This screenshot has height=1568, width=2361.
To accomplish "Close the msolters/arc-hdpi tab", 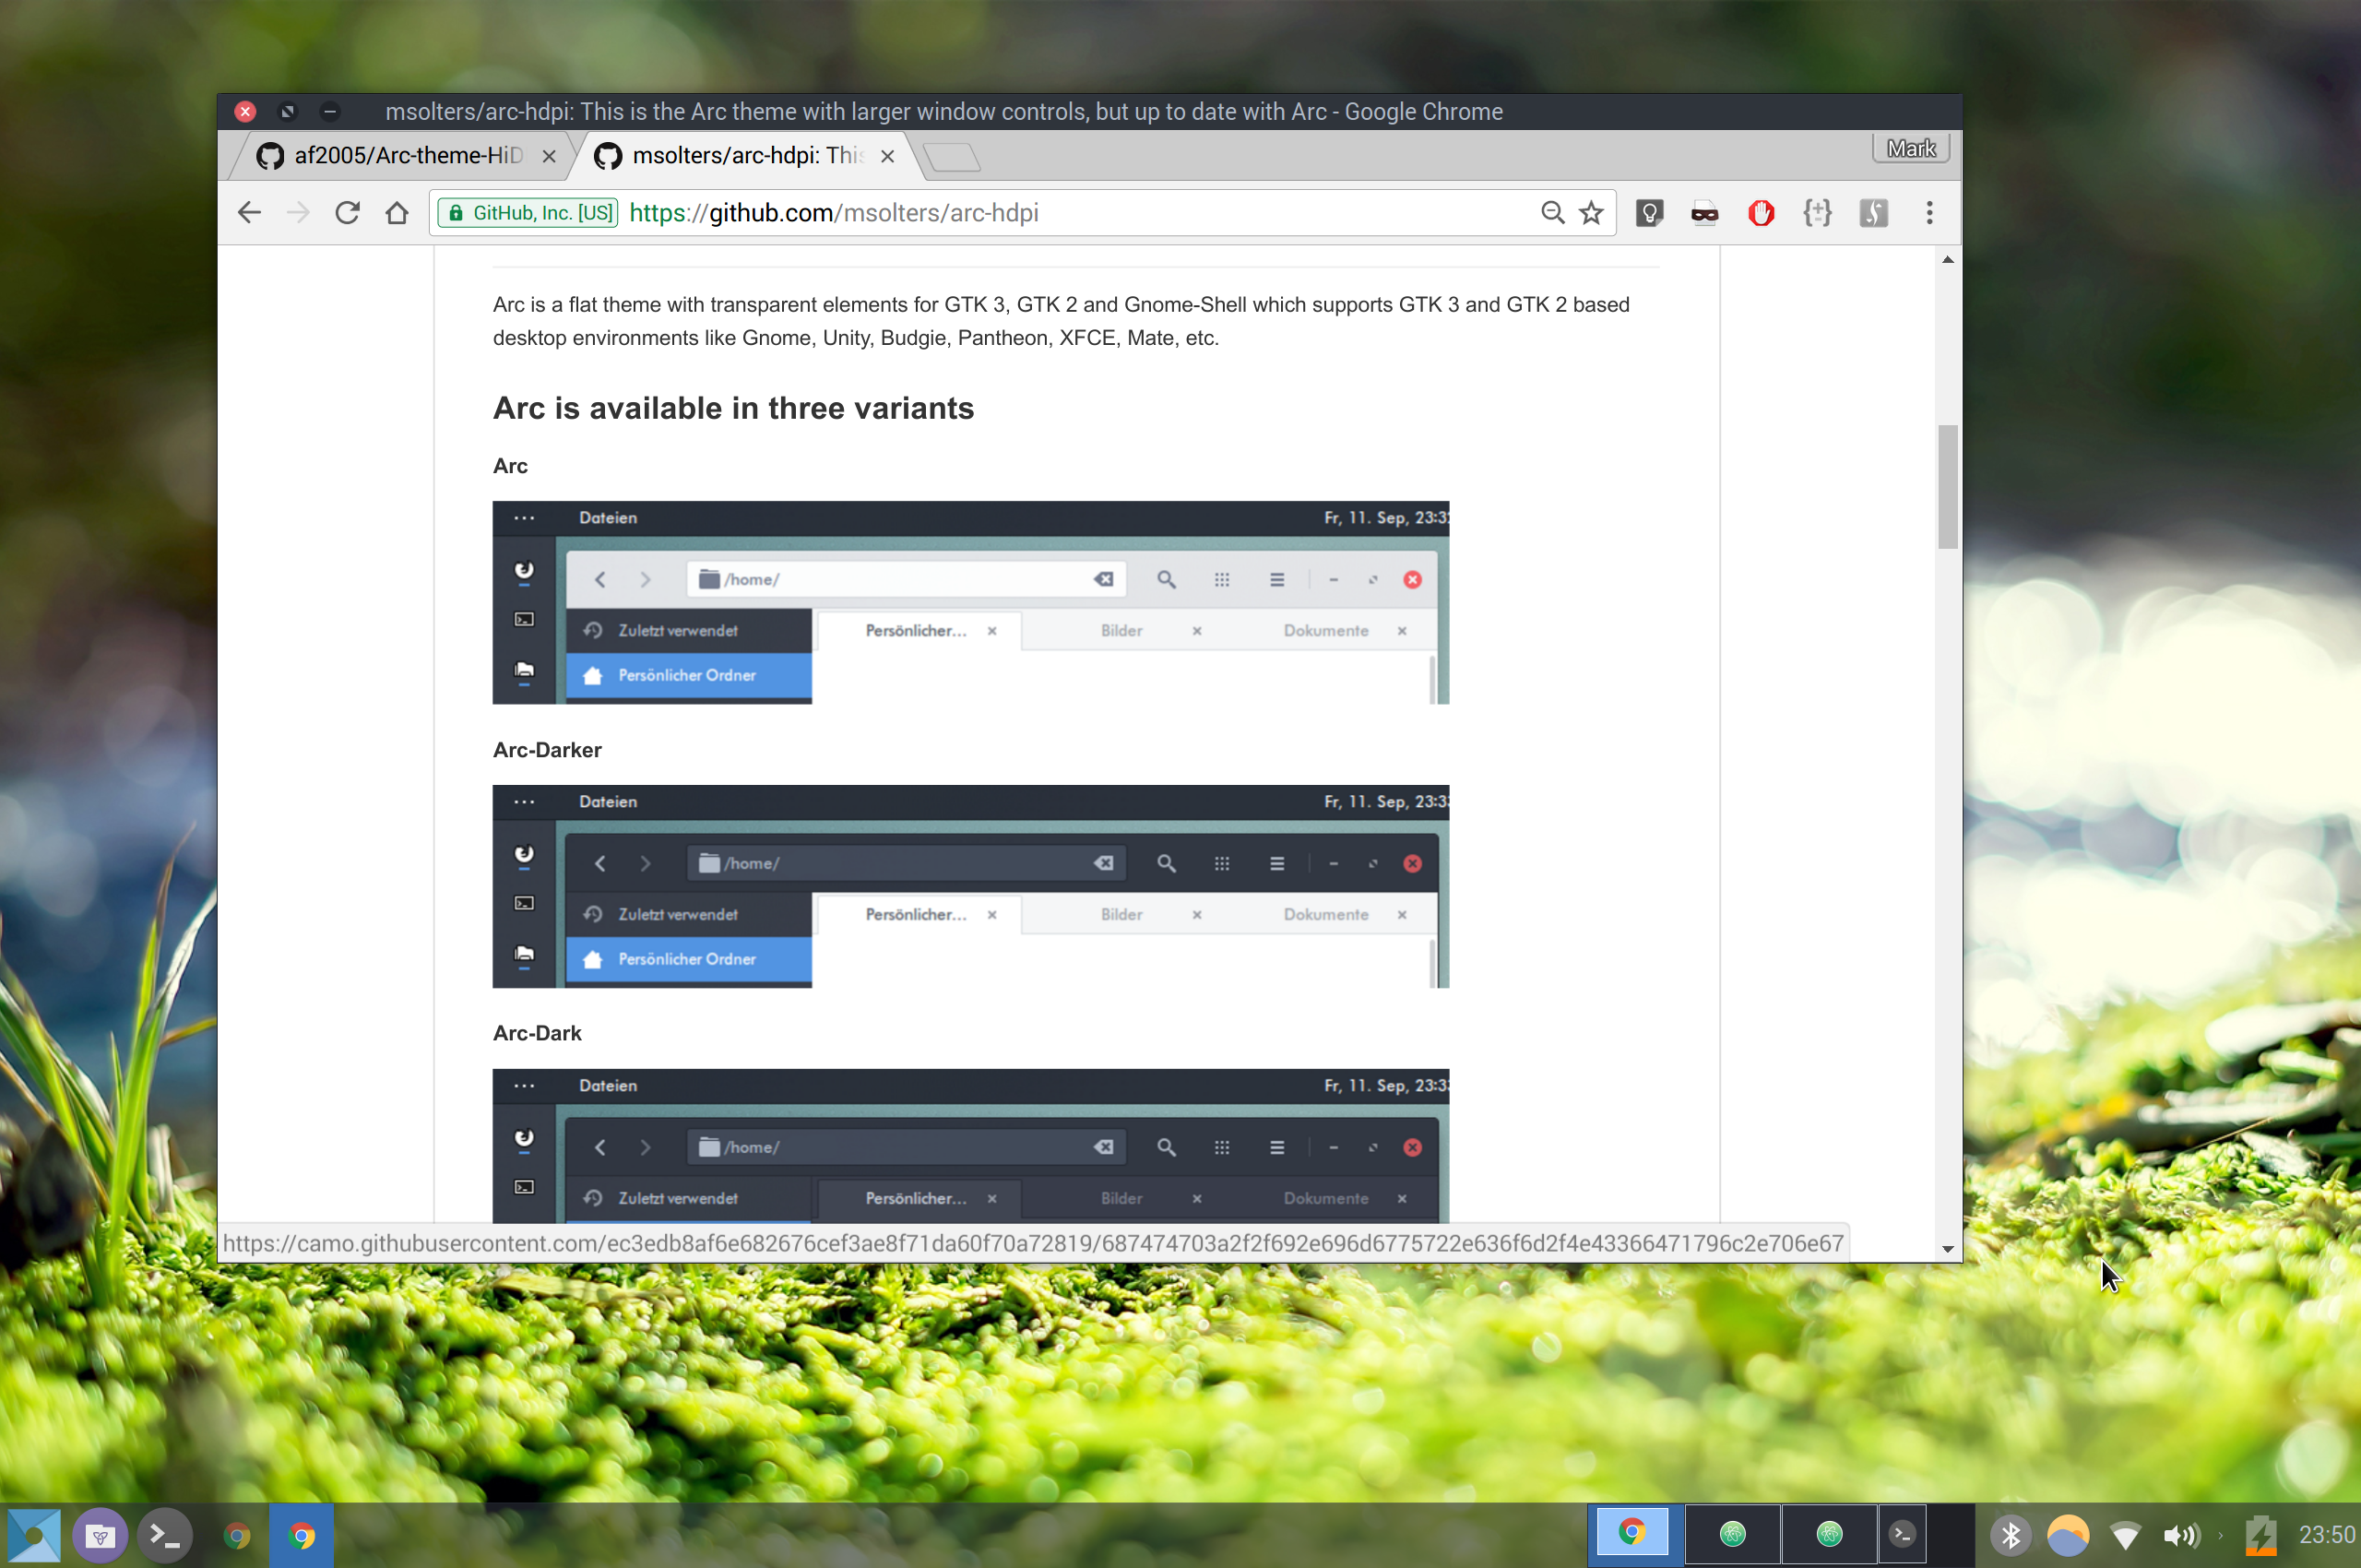I will click(887, 156).
